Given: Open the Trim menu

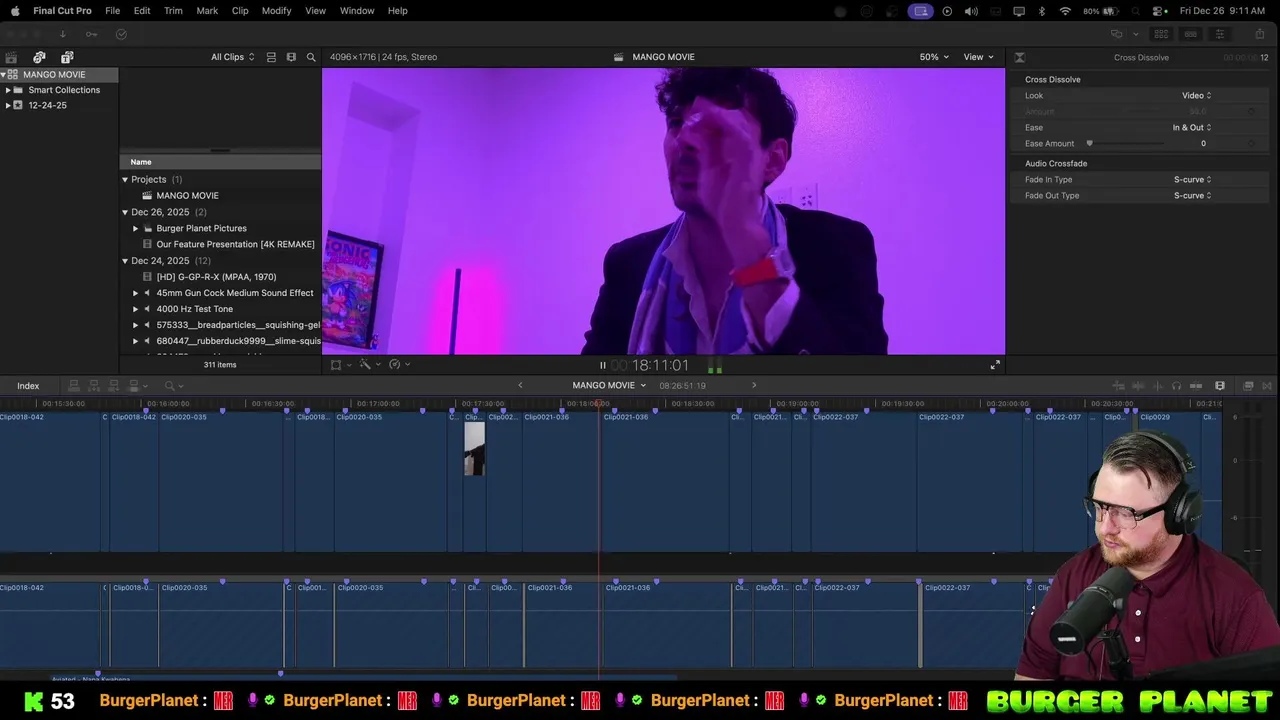Looking at the screenshot, I should click(x=173, y=11).
